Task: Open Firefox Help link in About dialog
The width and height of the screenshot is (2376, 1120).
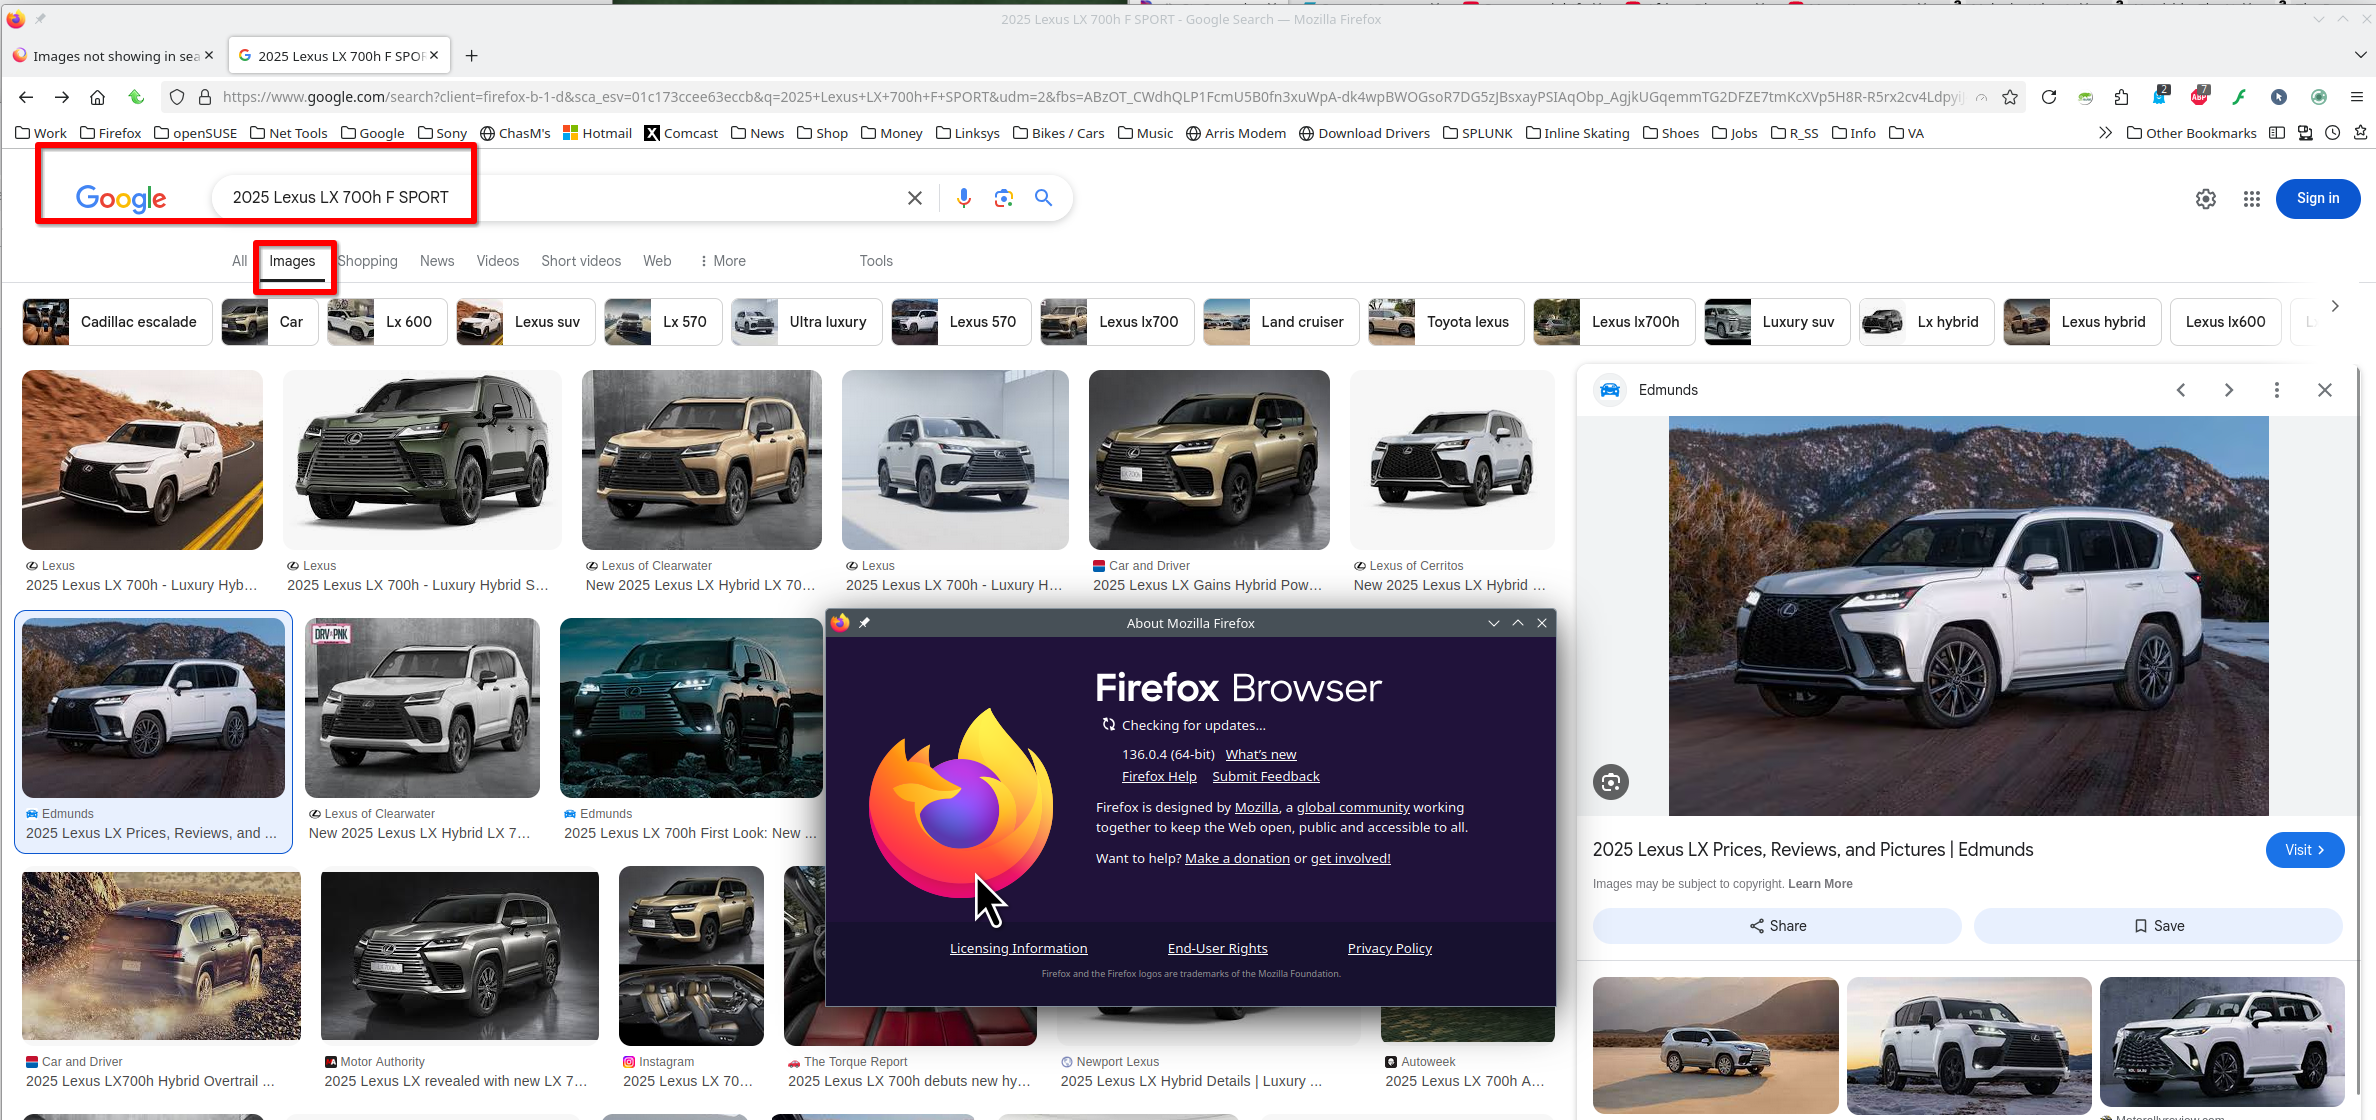Action: pos(1159,776)
